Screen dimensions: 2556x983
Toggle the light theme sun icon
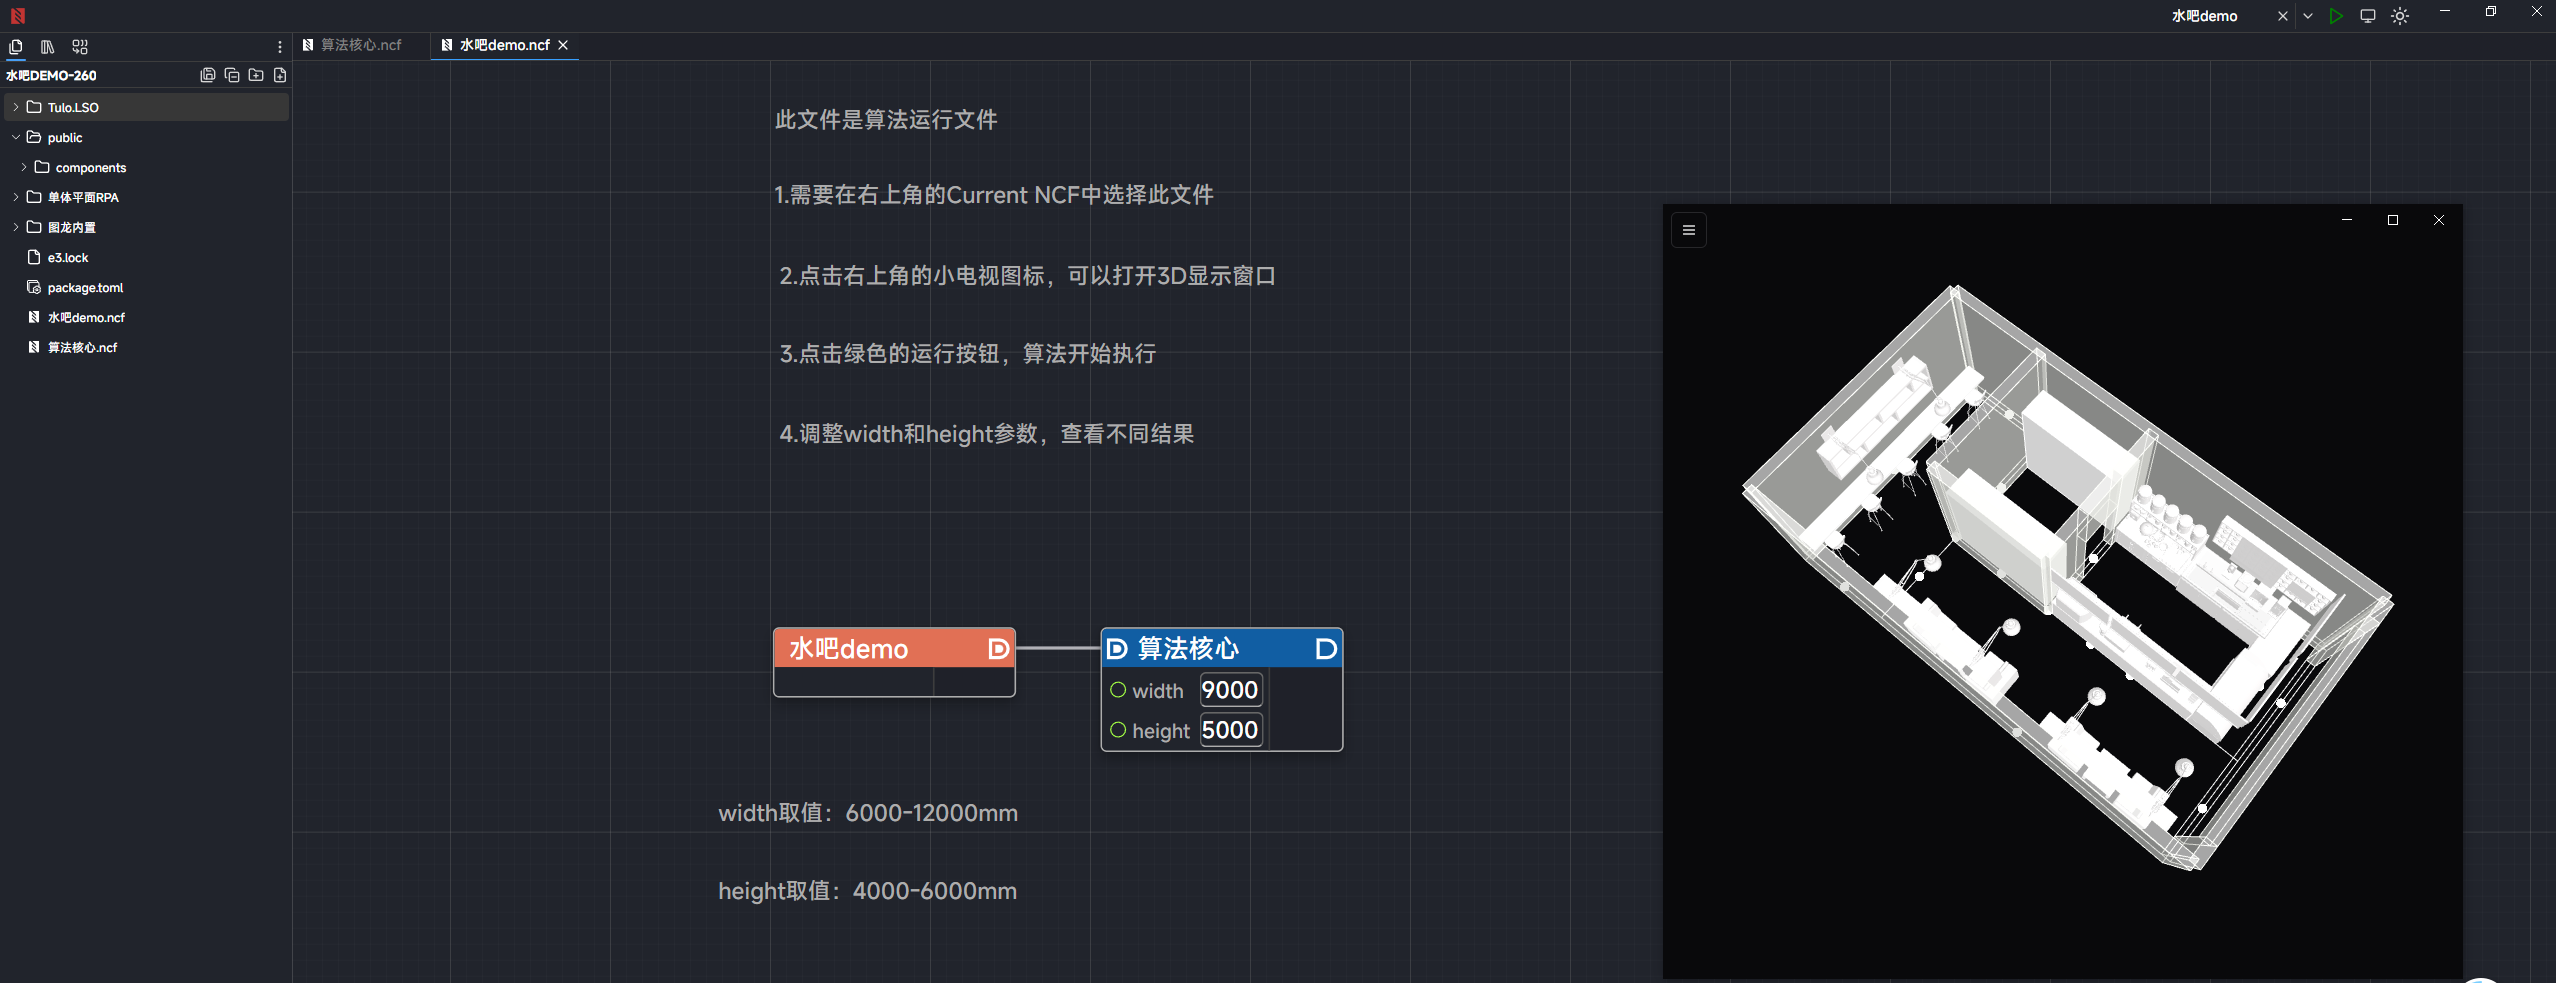[x=2400, y=16]
